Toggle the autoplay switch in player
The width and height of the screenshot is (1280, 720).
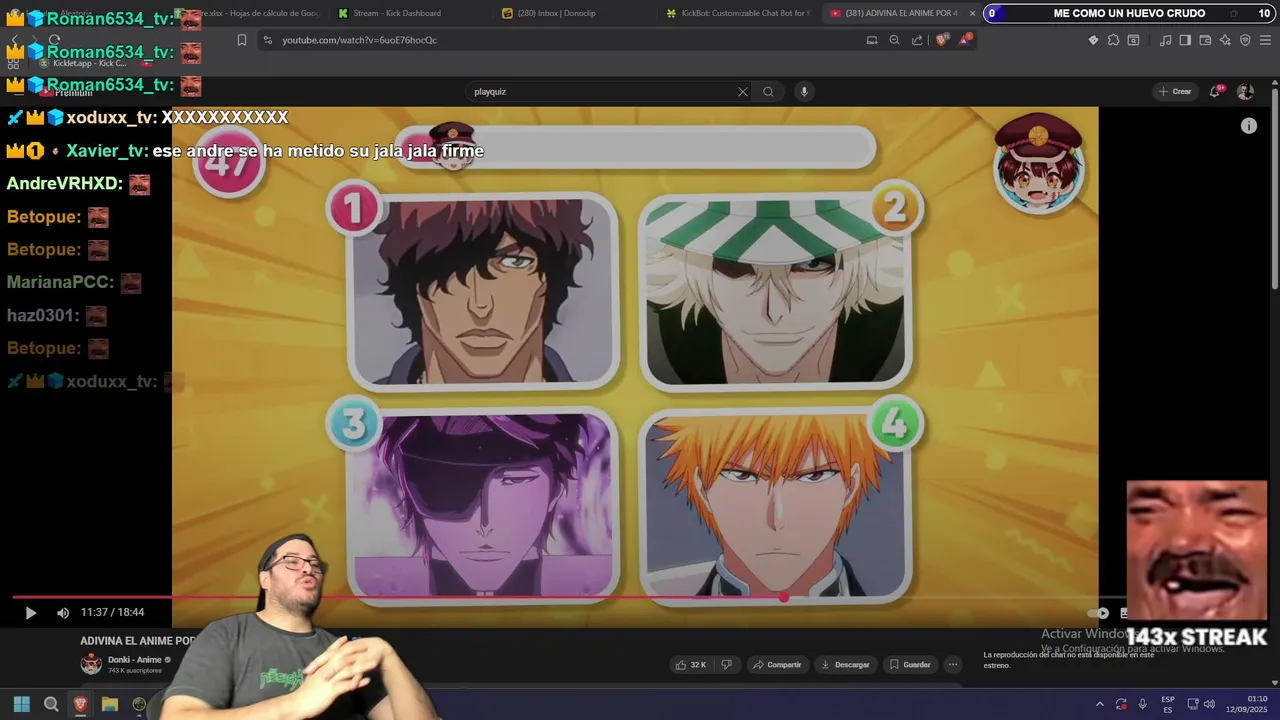[1099, 613]
